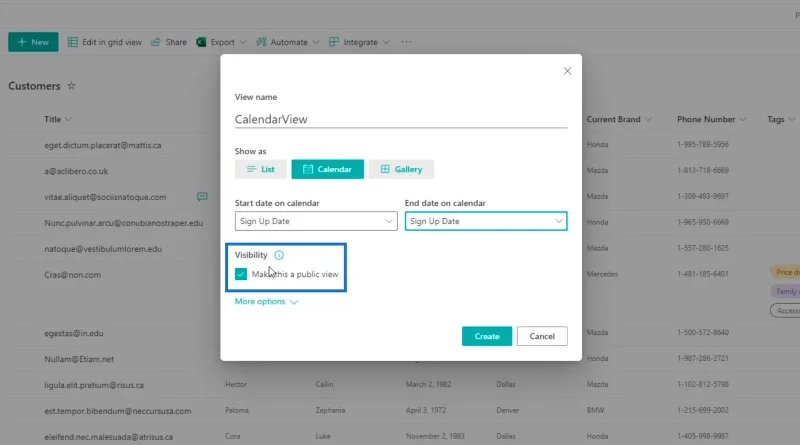800x445 pixels.
Task: Click the Price tag pill on Cras row
Action: (785, 272)
